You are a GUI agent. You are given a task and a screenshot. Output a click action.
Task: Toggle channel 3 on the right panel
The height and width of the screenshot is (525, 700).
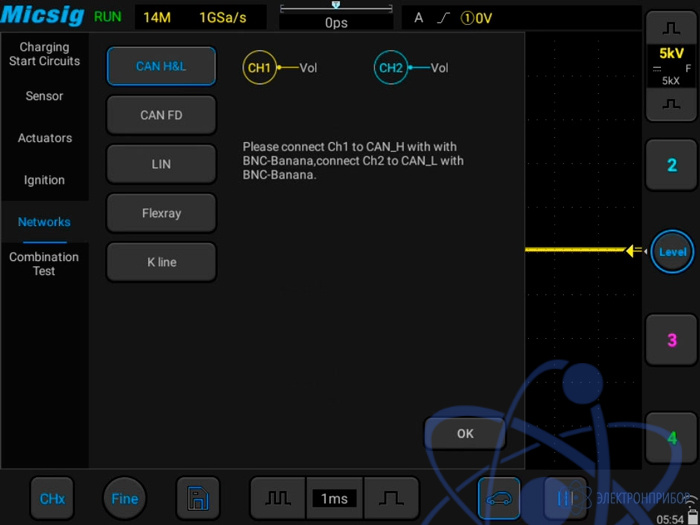click(671, 340)
